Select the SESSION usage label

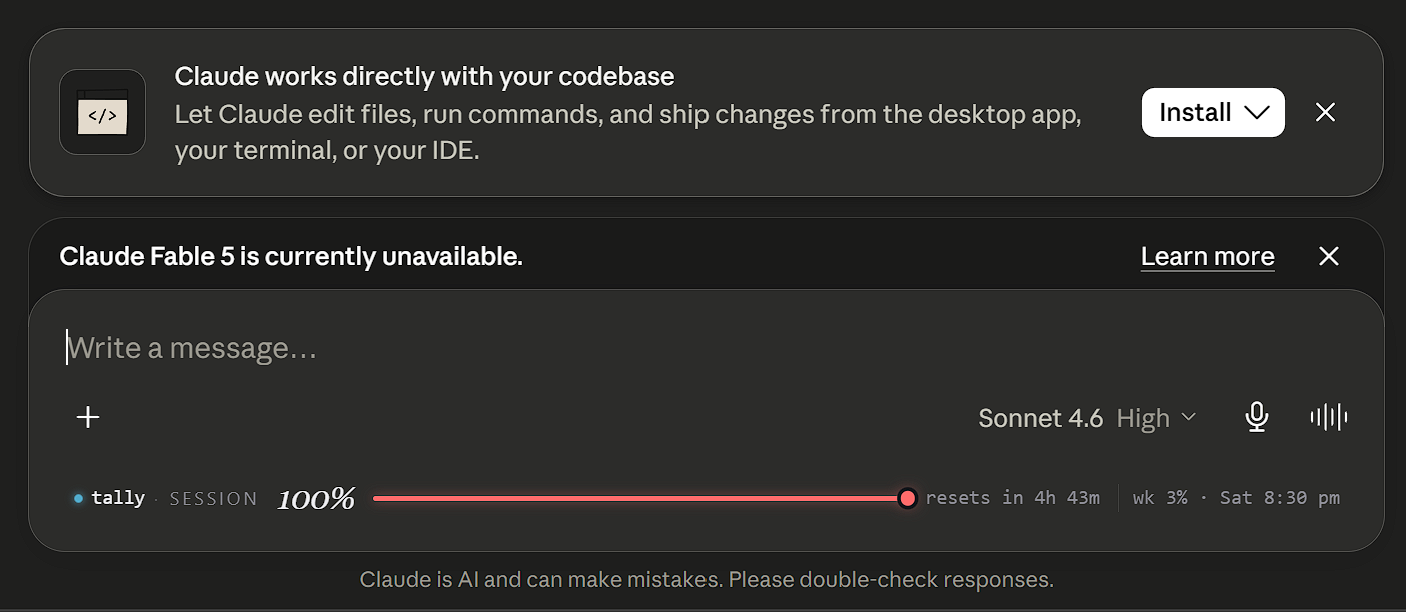(213, 498)
